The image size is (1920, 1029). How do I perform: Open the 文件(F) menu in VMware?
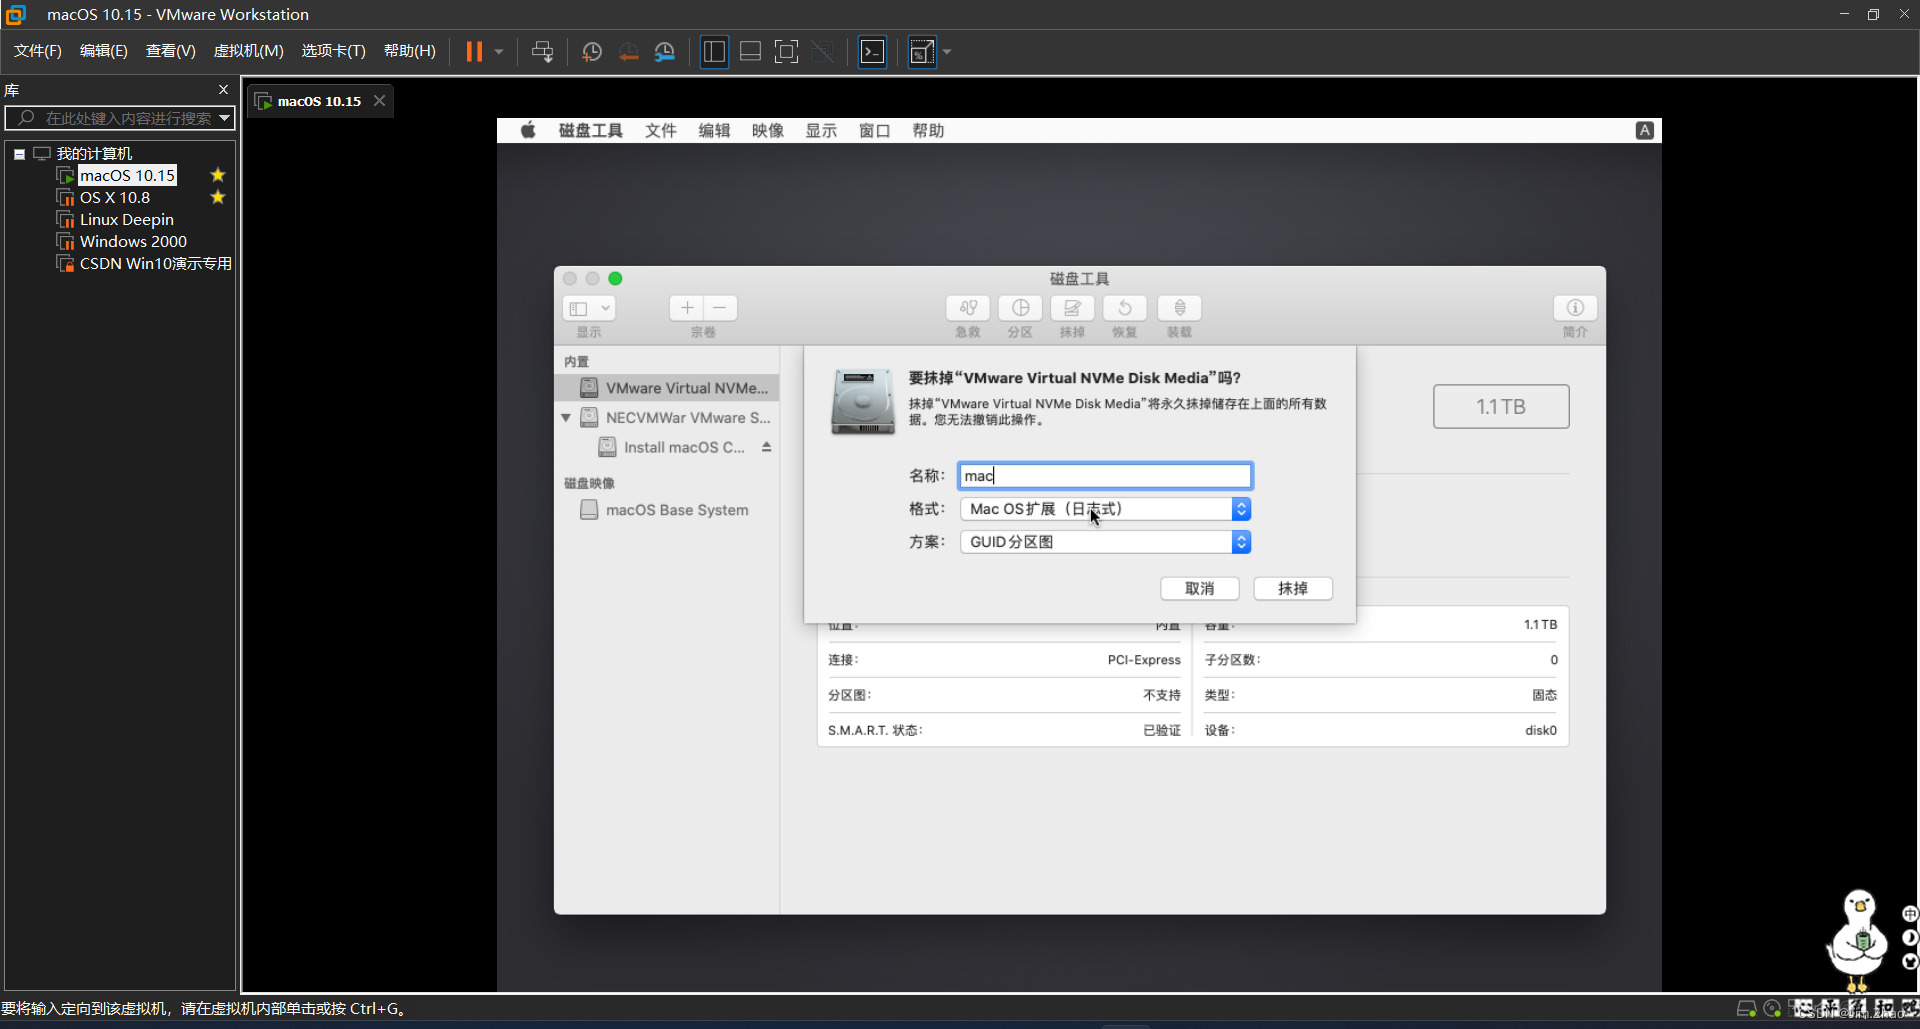(x=38, y=51)
